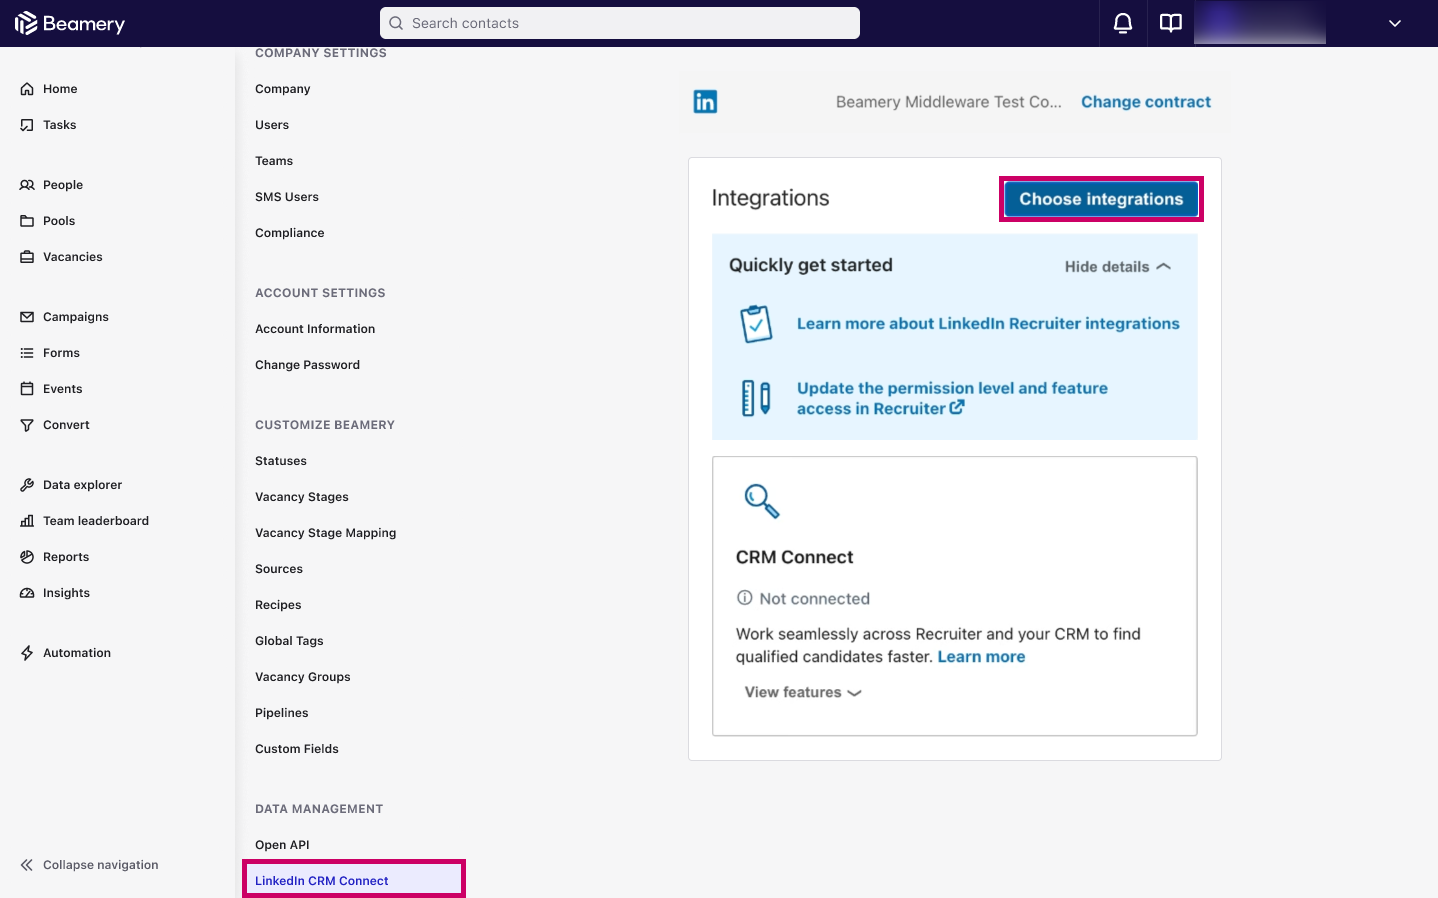
Task: Open the Open API settings
Action: point(282,845)
